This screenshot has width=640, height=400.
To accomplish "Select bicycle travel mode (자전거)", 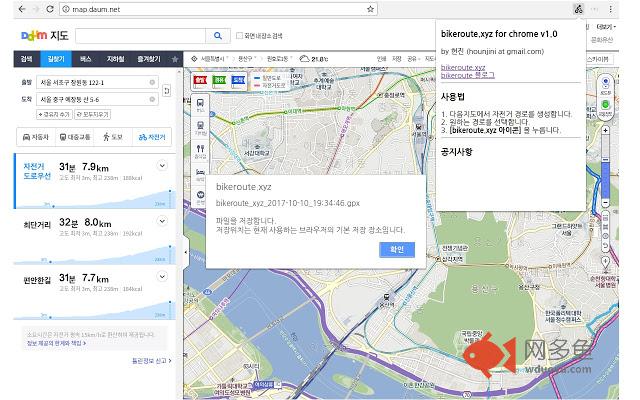I will pyautogui.click(x=152, y=137).
